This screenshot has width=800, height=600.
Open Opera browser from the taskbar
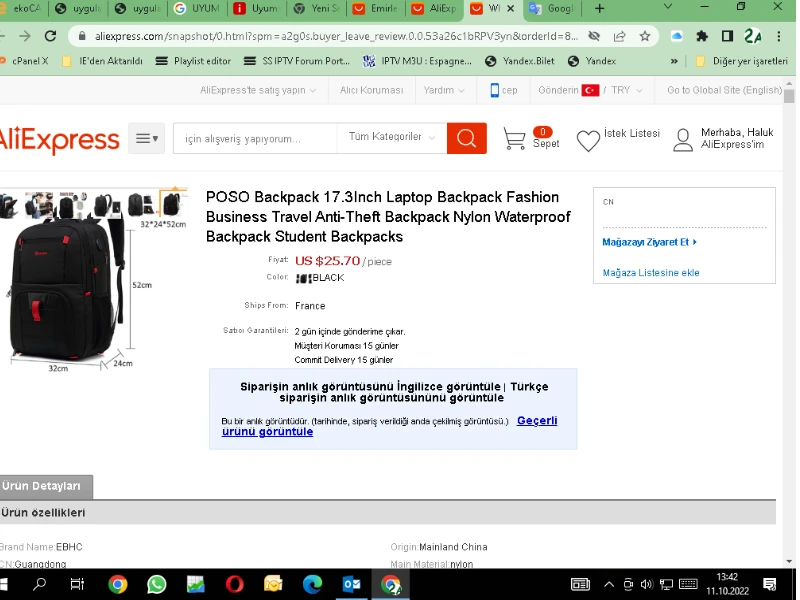pos(234,584)
